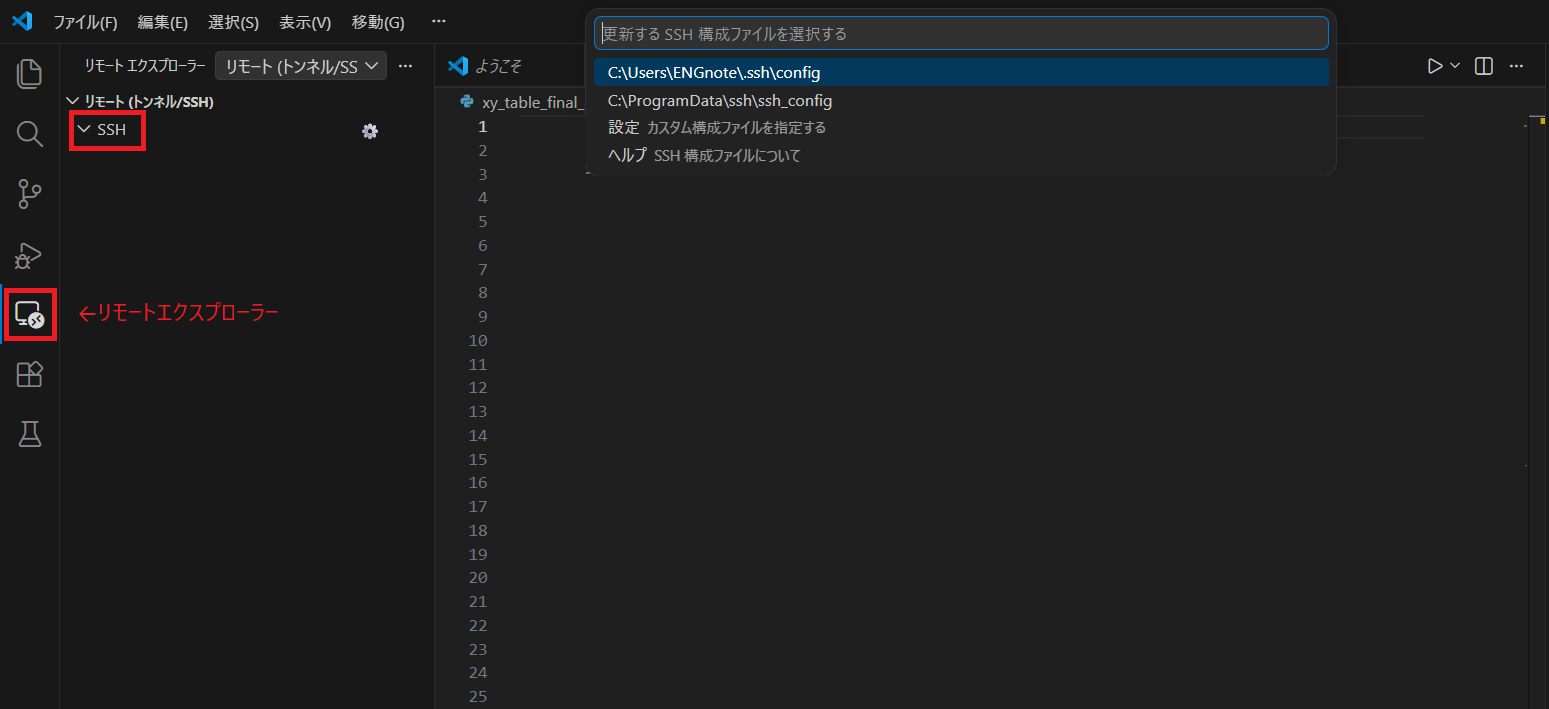
Task: Open the Explorer view in activity bar
Action: [30, 73]
